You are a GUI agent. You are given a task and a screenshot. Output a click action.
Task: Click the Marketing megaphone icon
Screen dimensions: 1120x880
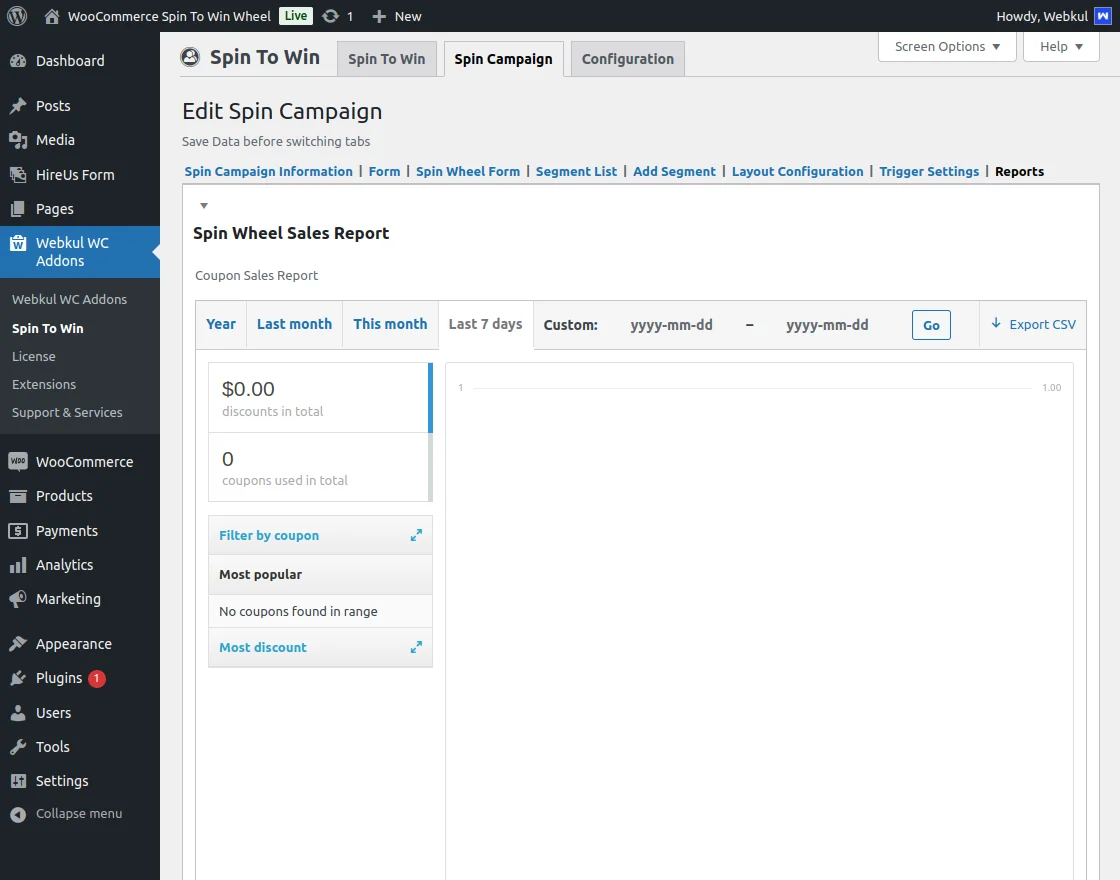[x=18, y=599]
